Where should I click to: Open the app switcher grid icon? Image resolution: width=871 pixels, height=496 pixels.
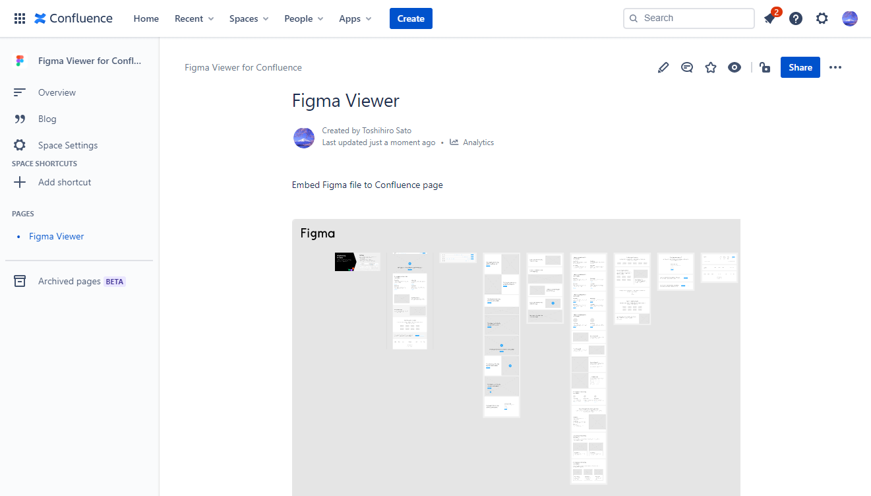(x=19, y=18)
